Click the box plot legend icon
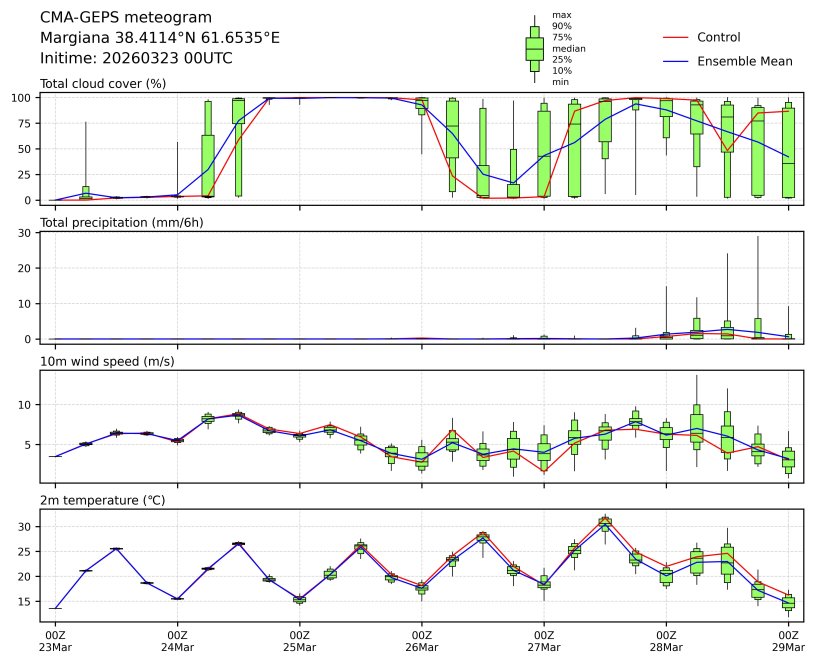Screen dimensions: 816x664 point(534,48)
